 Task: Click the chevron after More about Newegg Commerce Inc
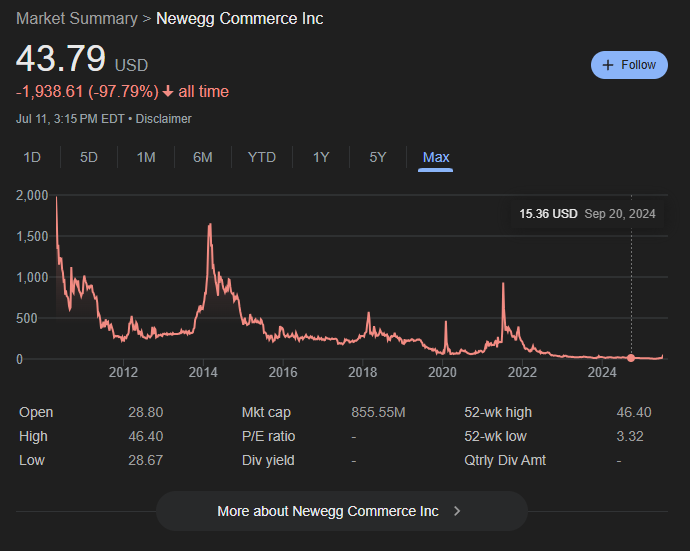point(457,511)
